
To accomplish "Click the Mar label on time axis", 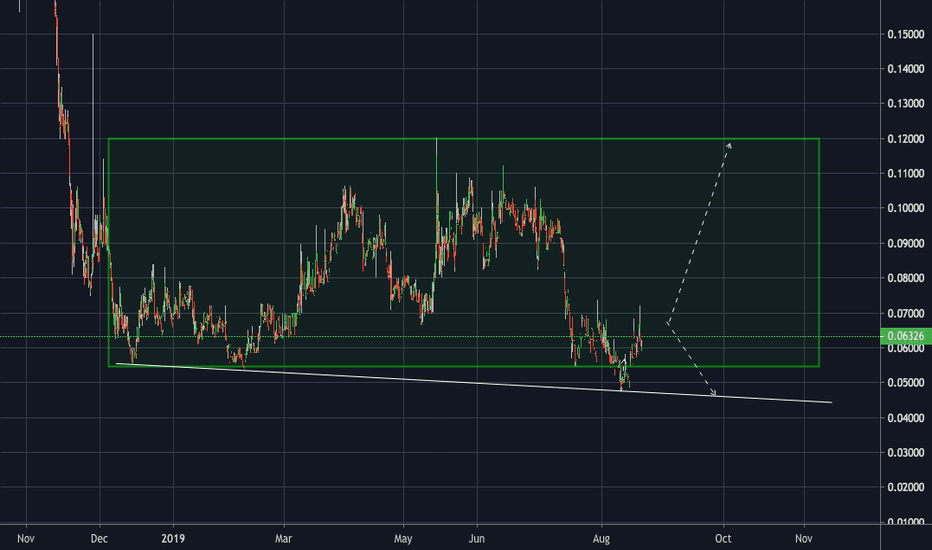I will click(284, 539).
